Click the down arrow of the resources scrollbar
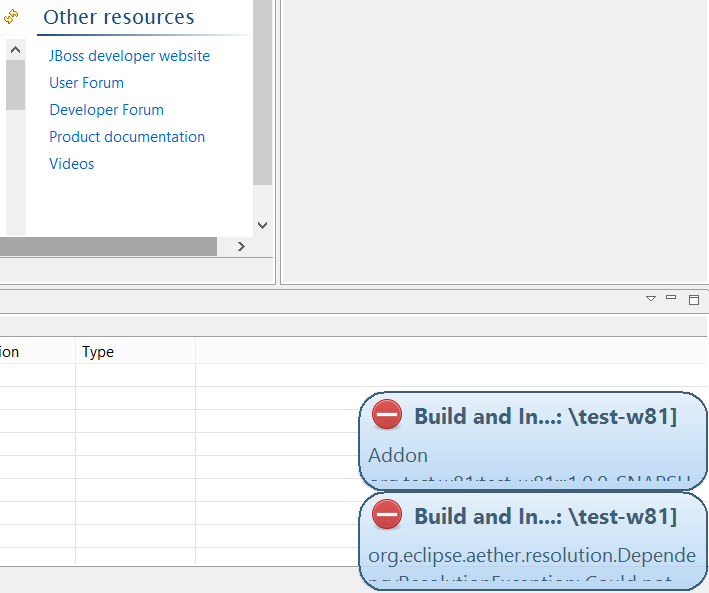This screenshot has height=593, width=709. (x=262, y=225)
